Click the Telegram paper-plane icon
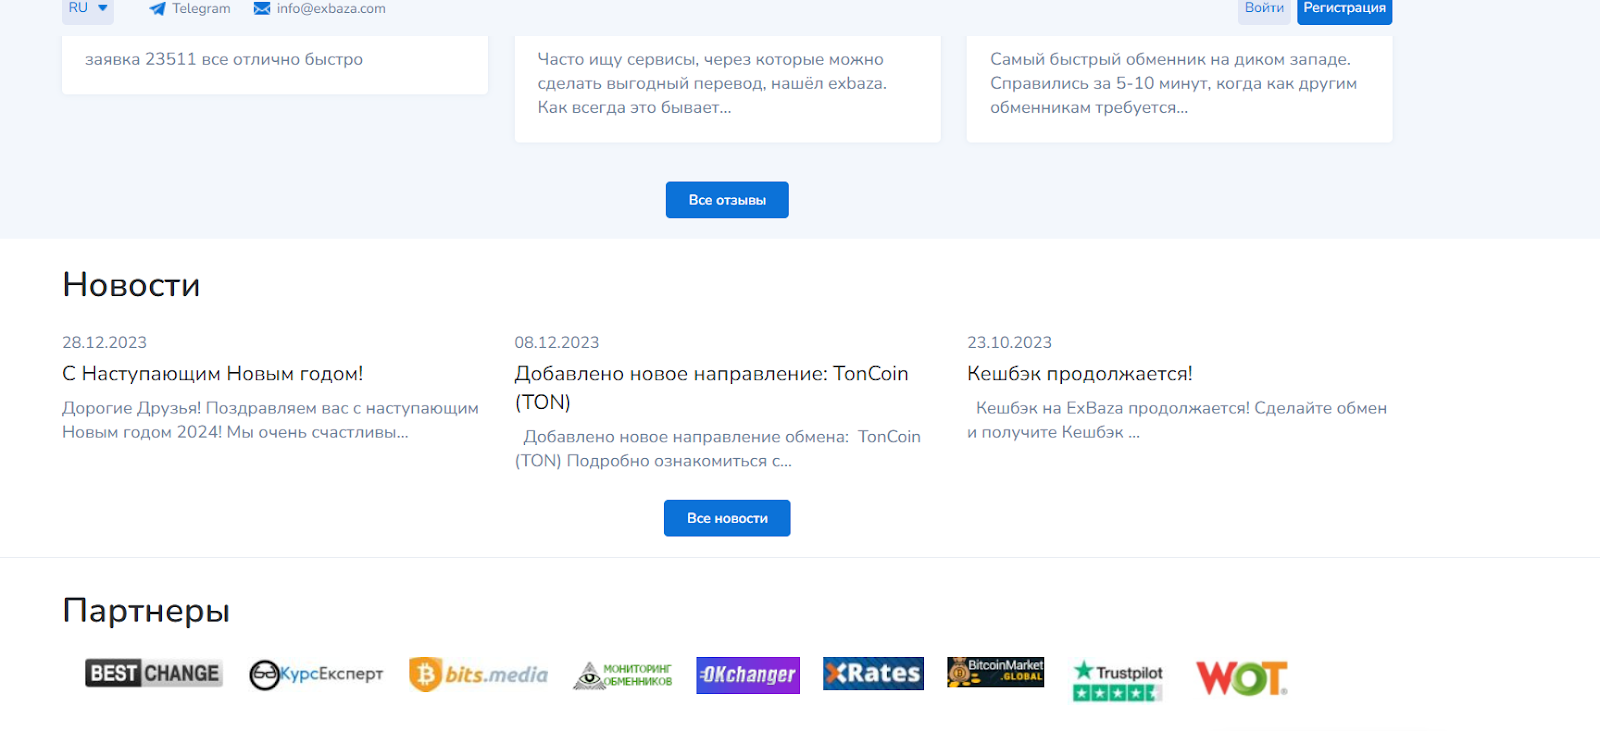 click(x=157, y=9)
